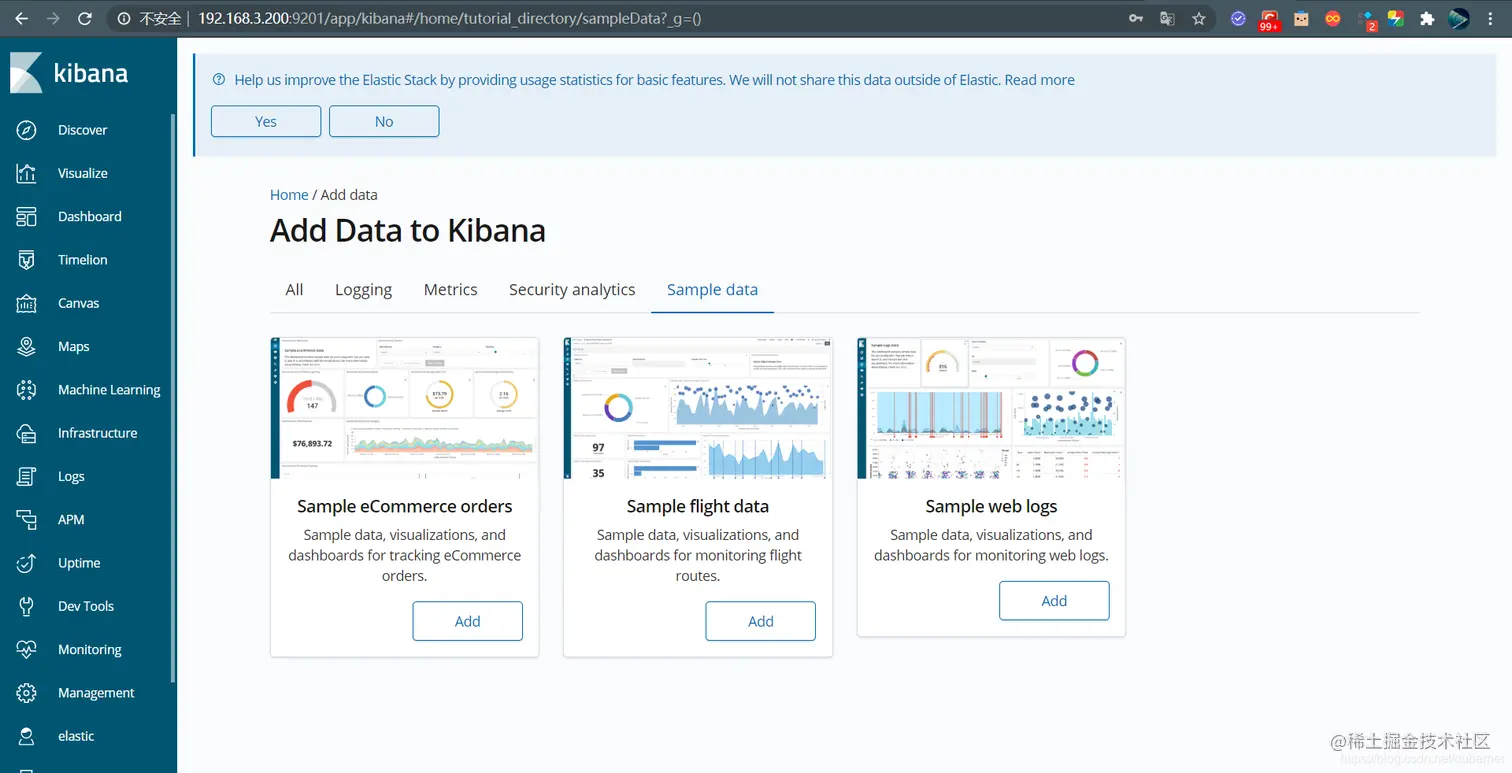Select the Metrics tab
This screenshot has height=773, width=1512.
coord(450,290)
